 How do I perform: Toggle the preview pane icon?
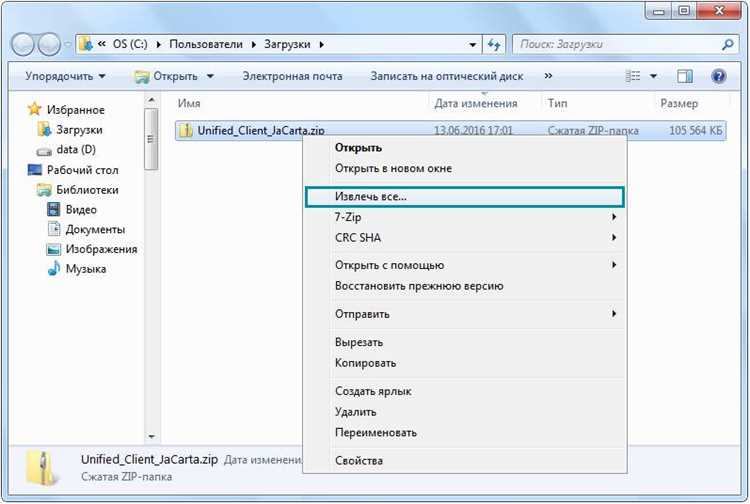(684, 76)
